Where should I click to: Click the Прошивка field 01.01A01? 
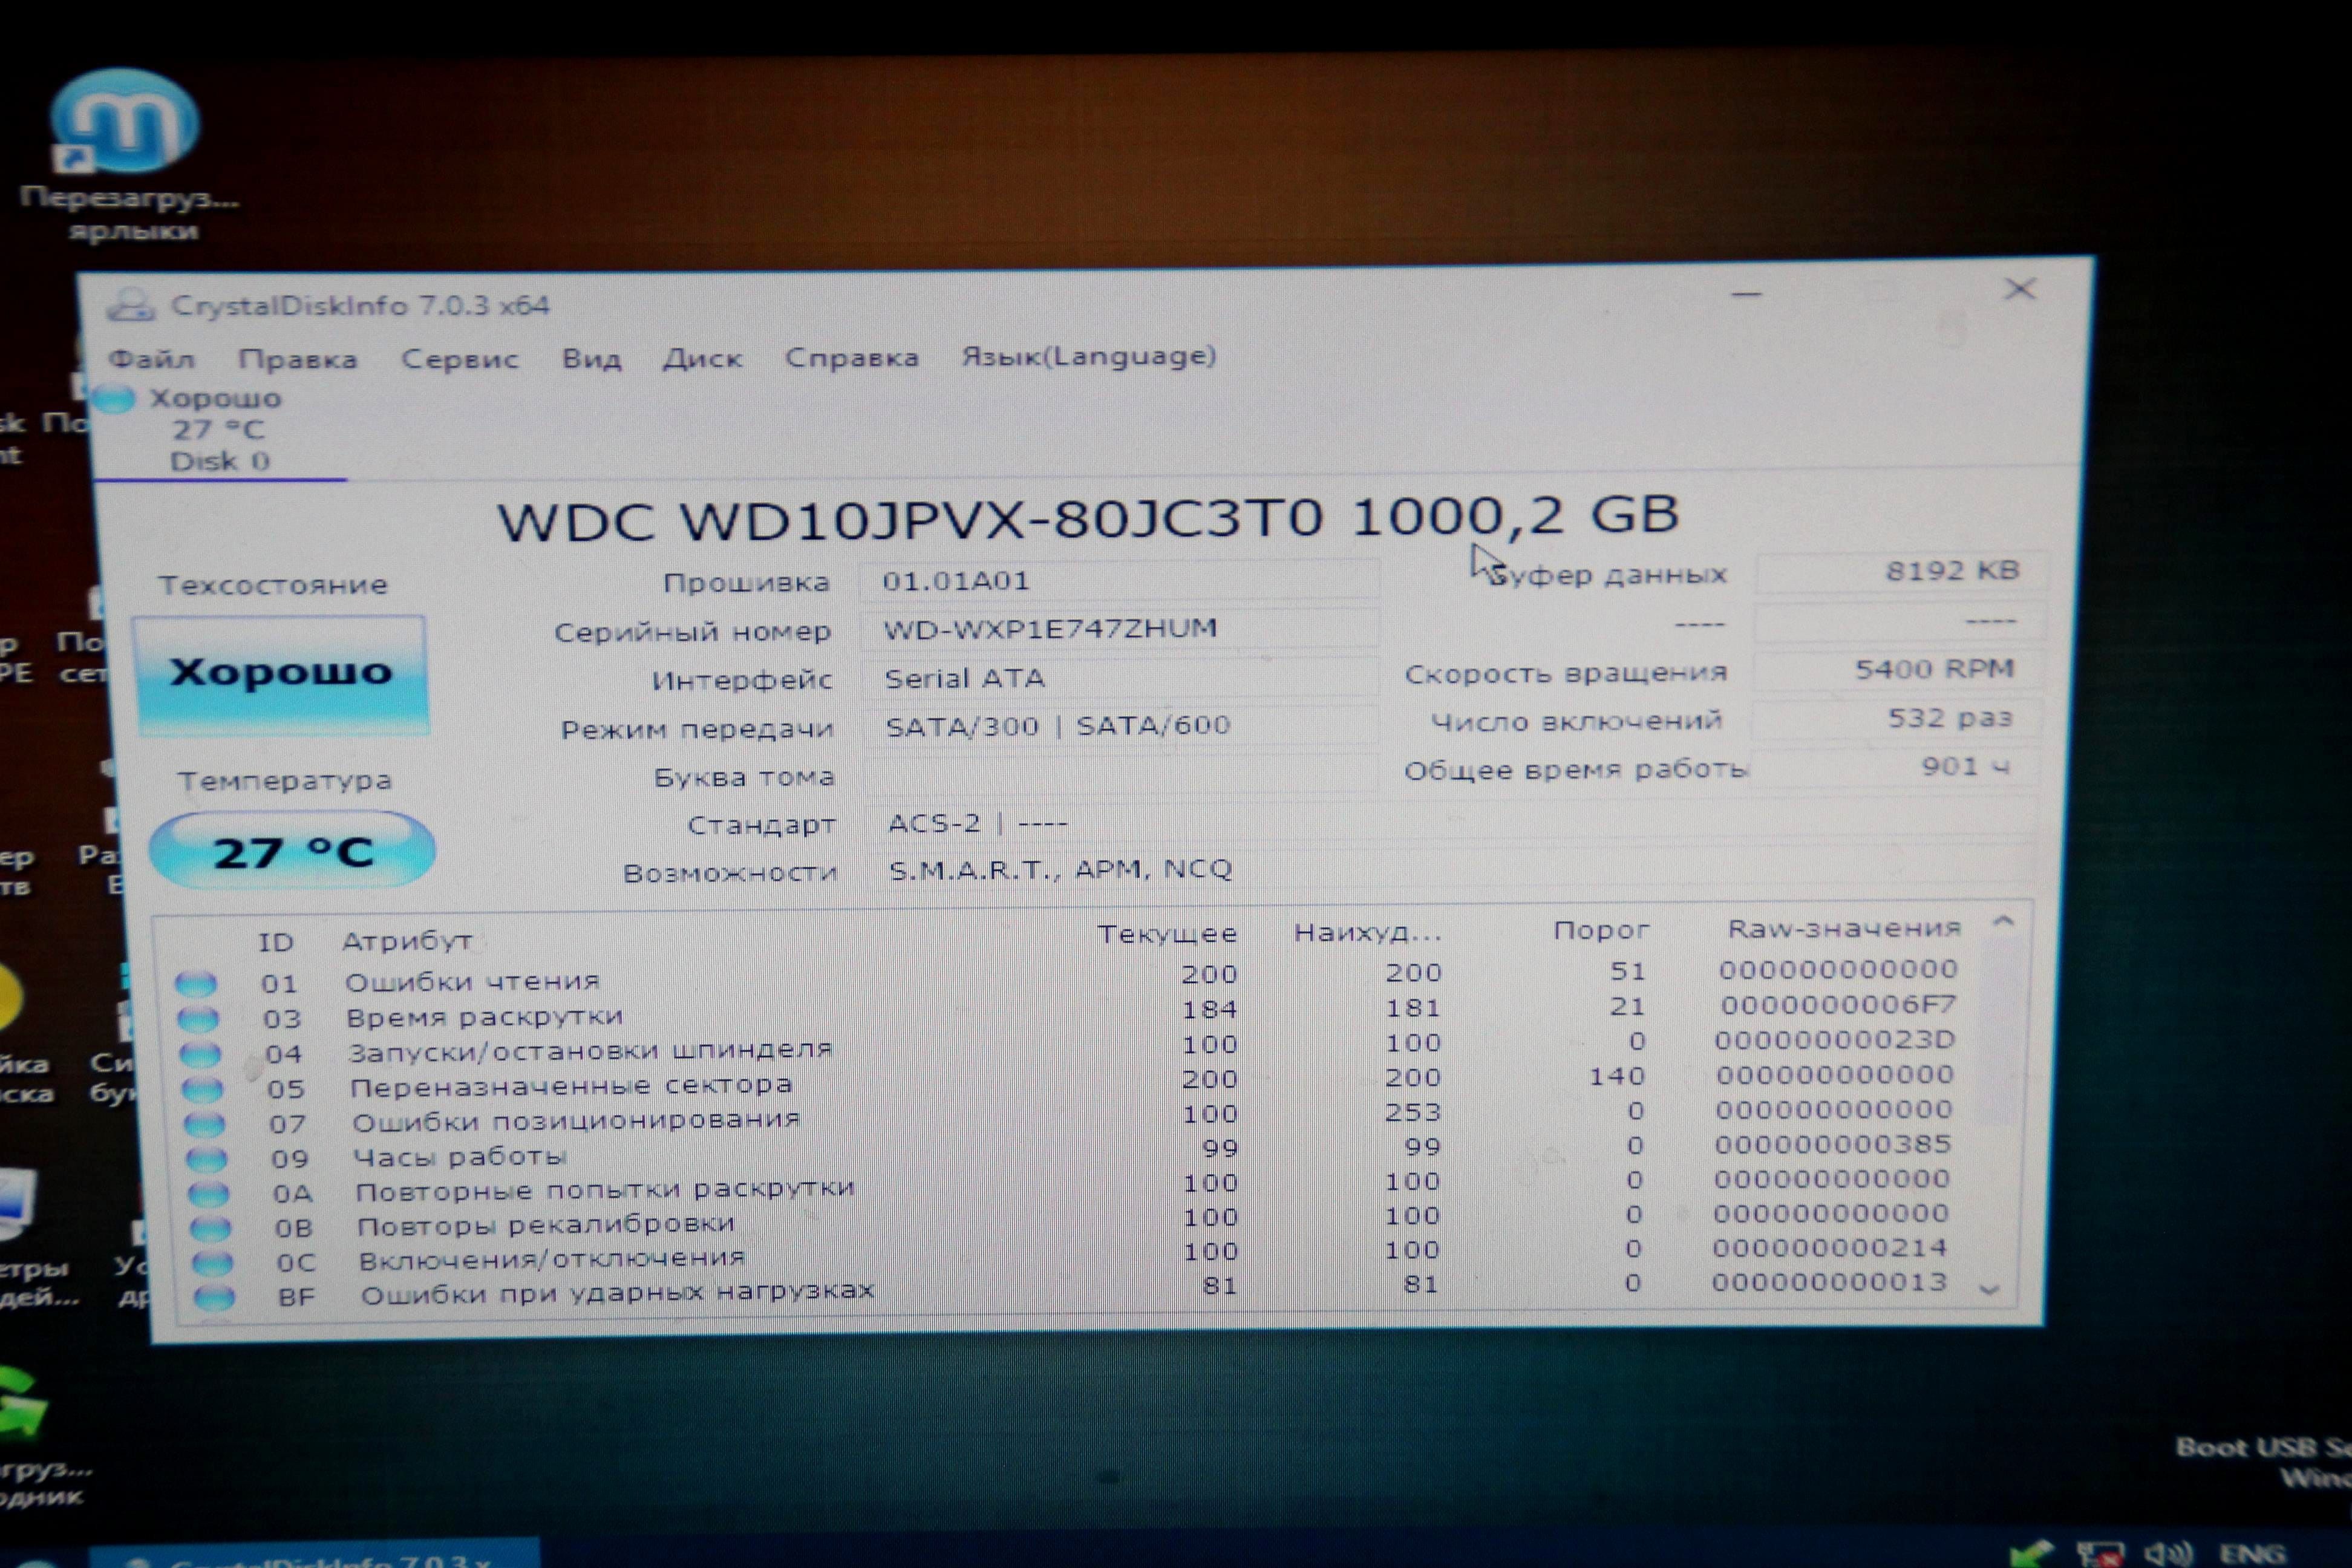click(1120, 581)
